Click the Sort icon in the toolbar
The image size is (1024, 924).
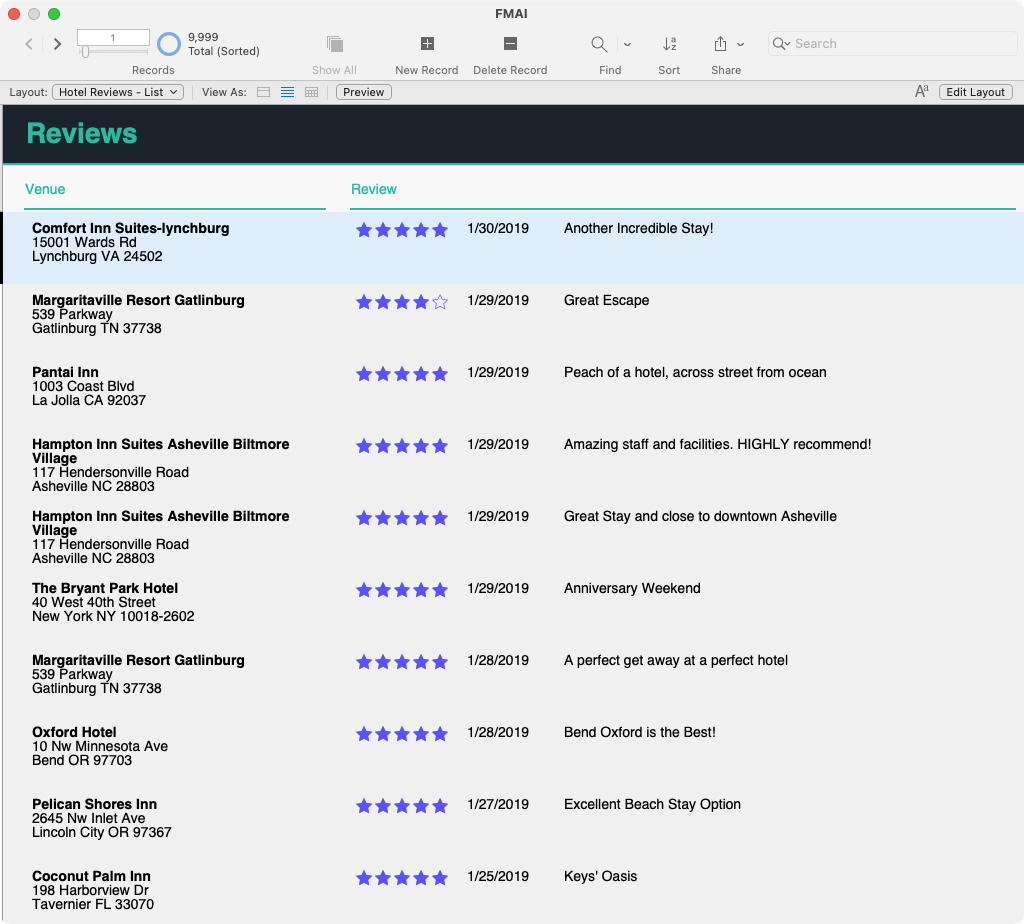(x=669, y=43)
